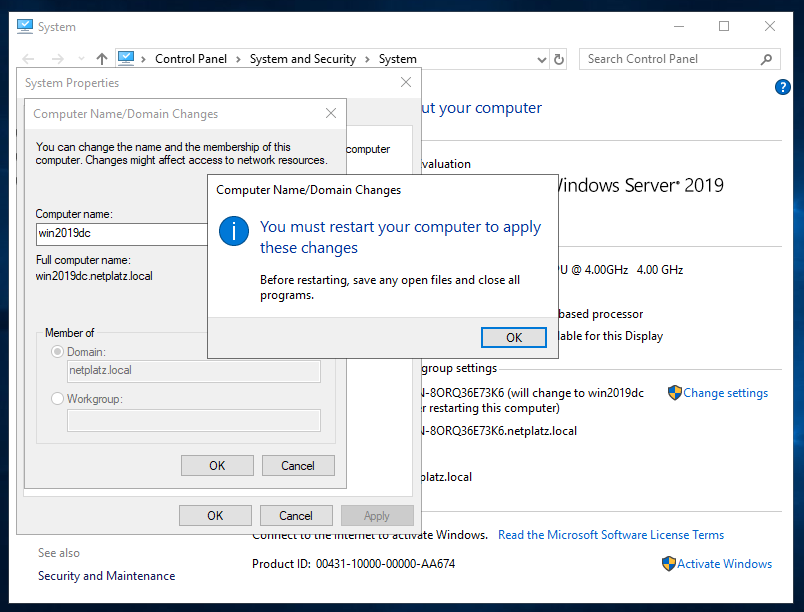804x612 pixels.
Task: Confirm restart message with OK button
Action: pos(513,337)
